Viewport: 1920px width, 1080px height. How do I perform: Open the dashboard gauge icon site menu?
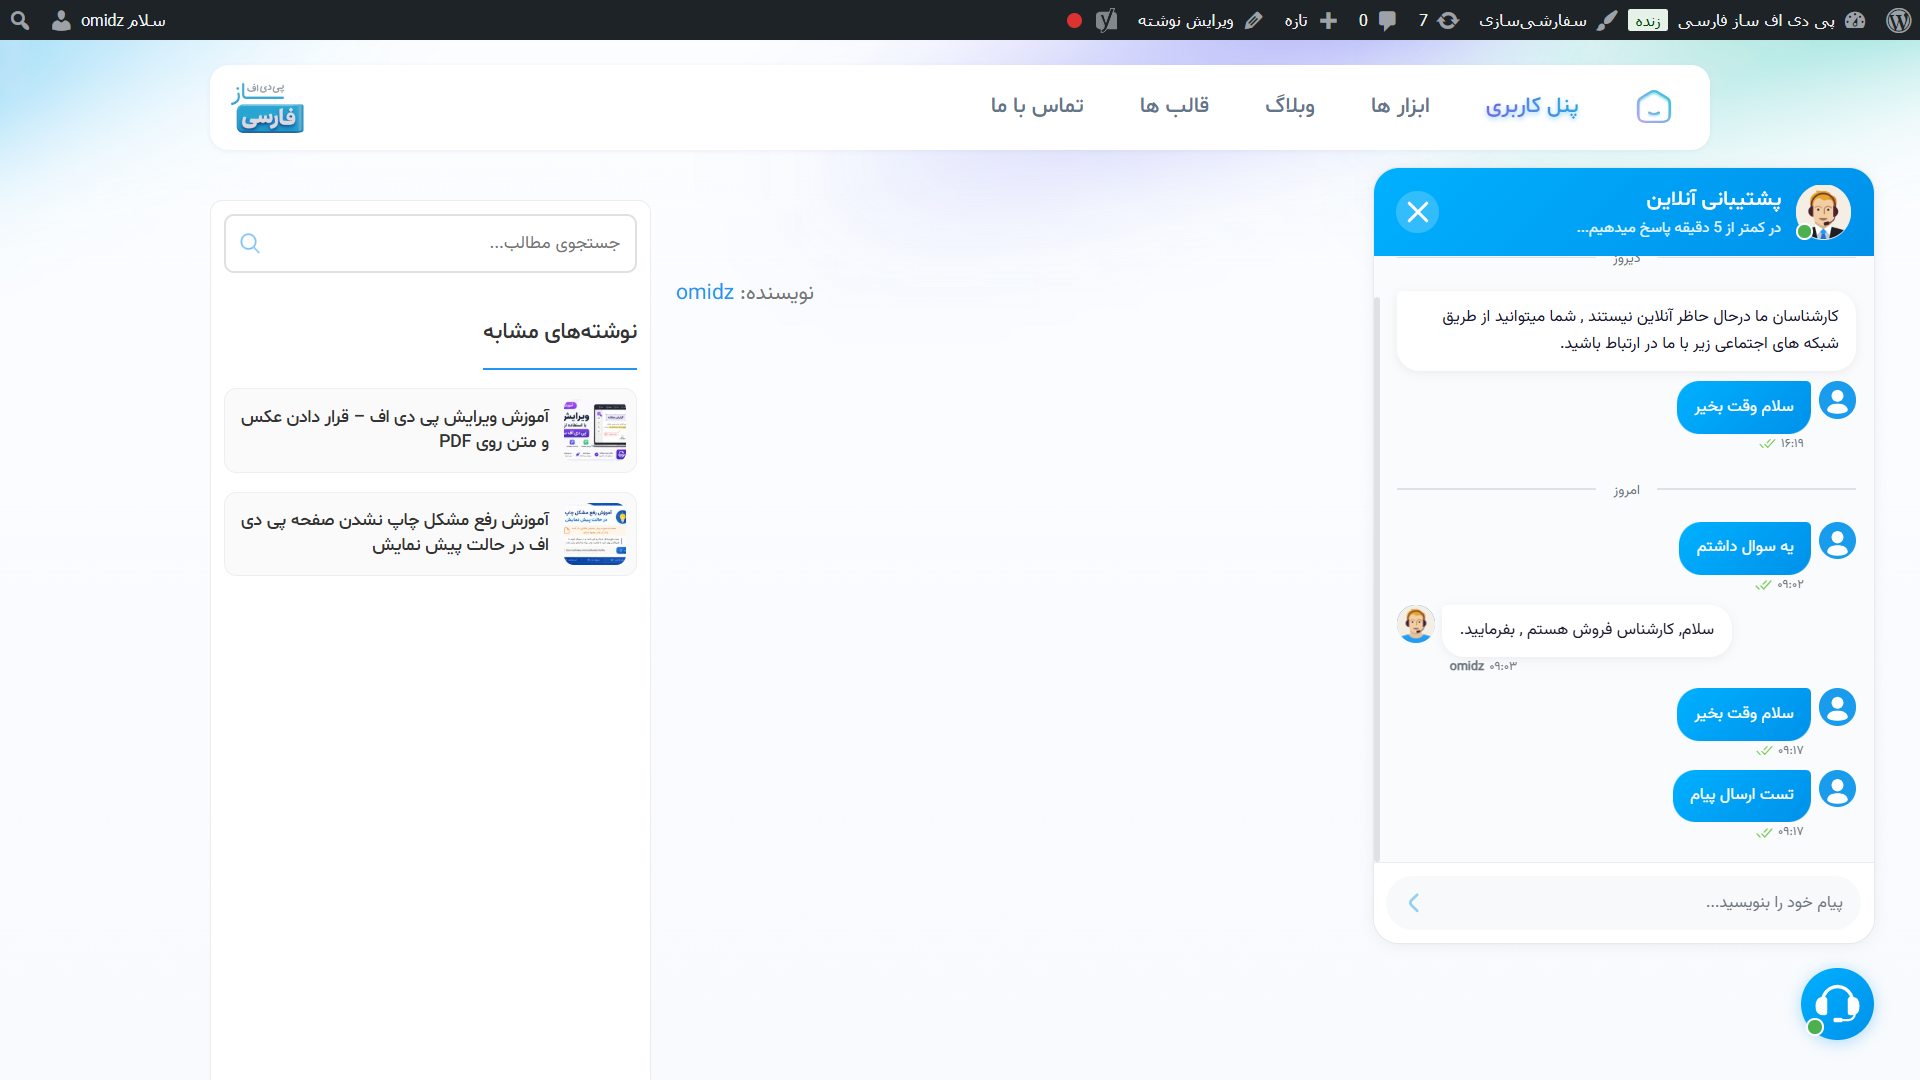pyautogui.click(x=1855, y=20)
